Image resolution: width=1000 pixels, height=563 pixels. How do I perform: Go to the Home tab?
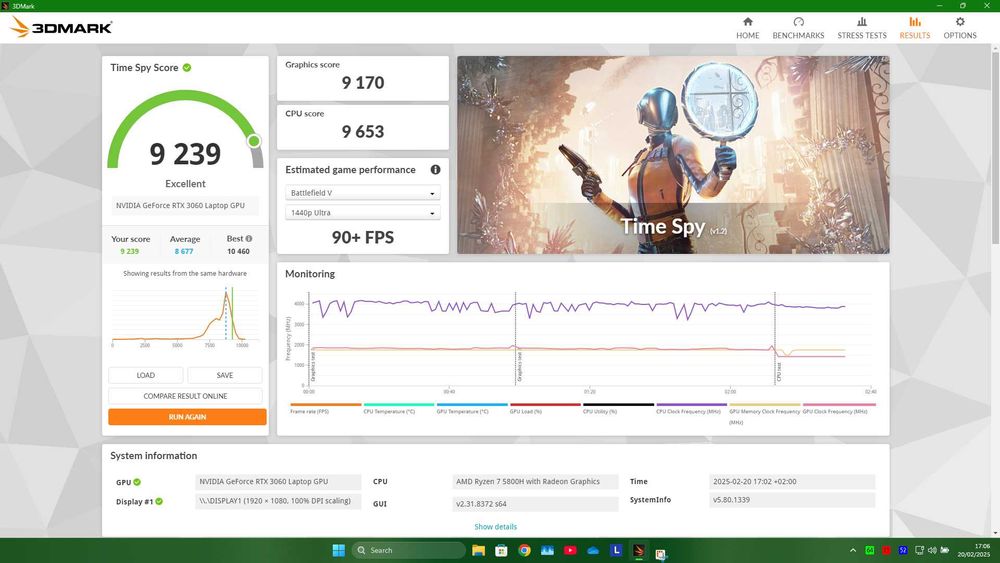(747, 28)
